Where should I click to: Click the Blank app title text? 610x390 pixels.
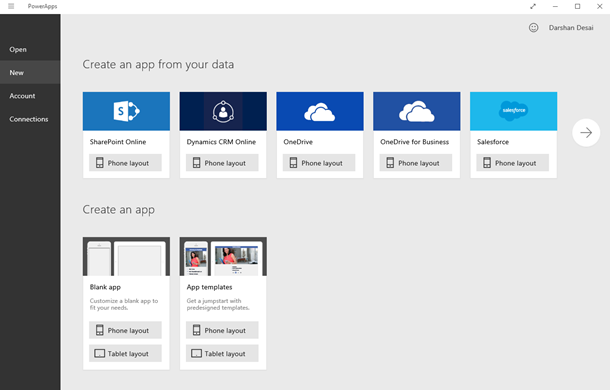pyautogui.click(x=105, y=287)
